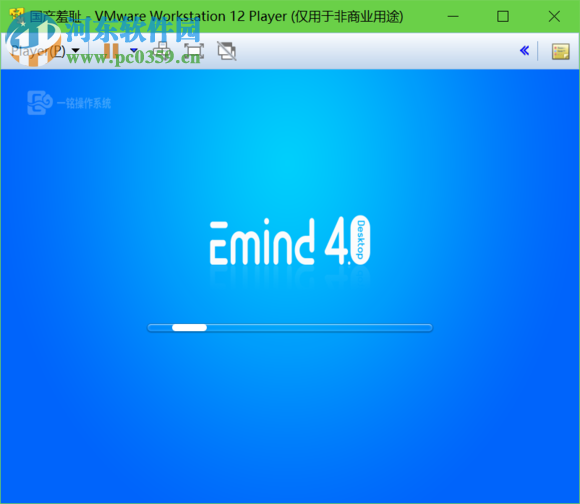
Task: Send Ctrl+Alt+Del to the virtual machine
Action: tap(161, 51)
